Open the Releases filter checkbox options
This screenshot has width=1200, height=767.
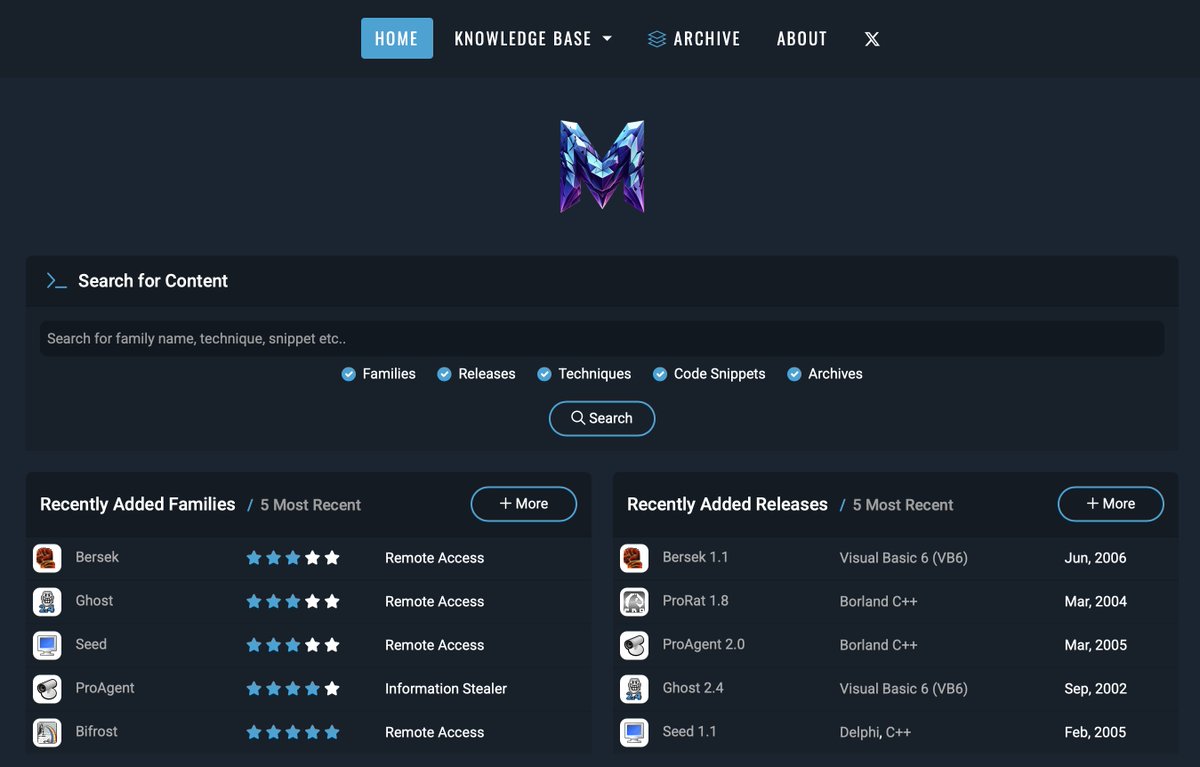point(444,373)
